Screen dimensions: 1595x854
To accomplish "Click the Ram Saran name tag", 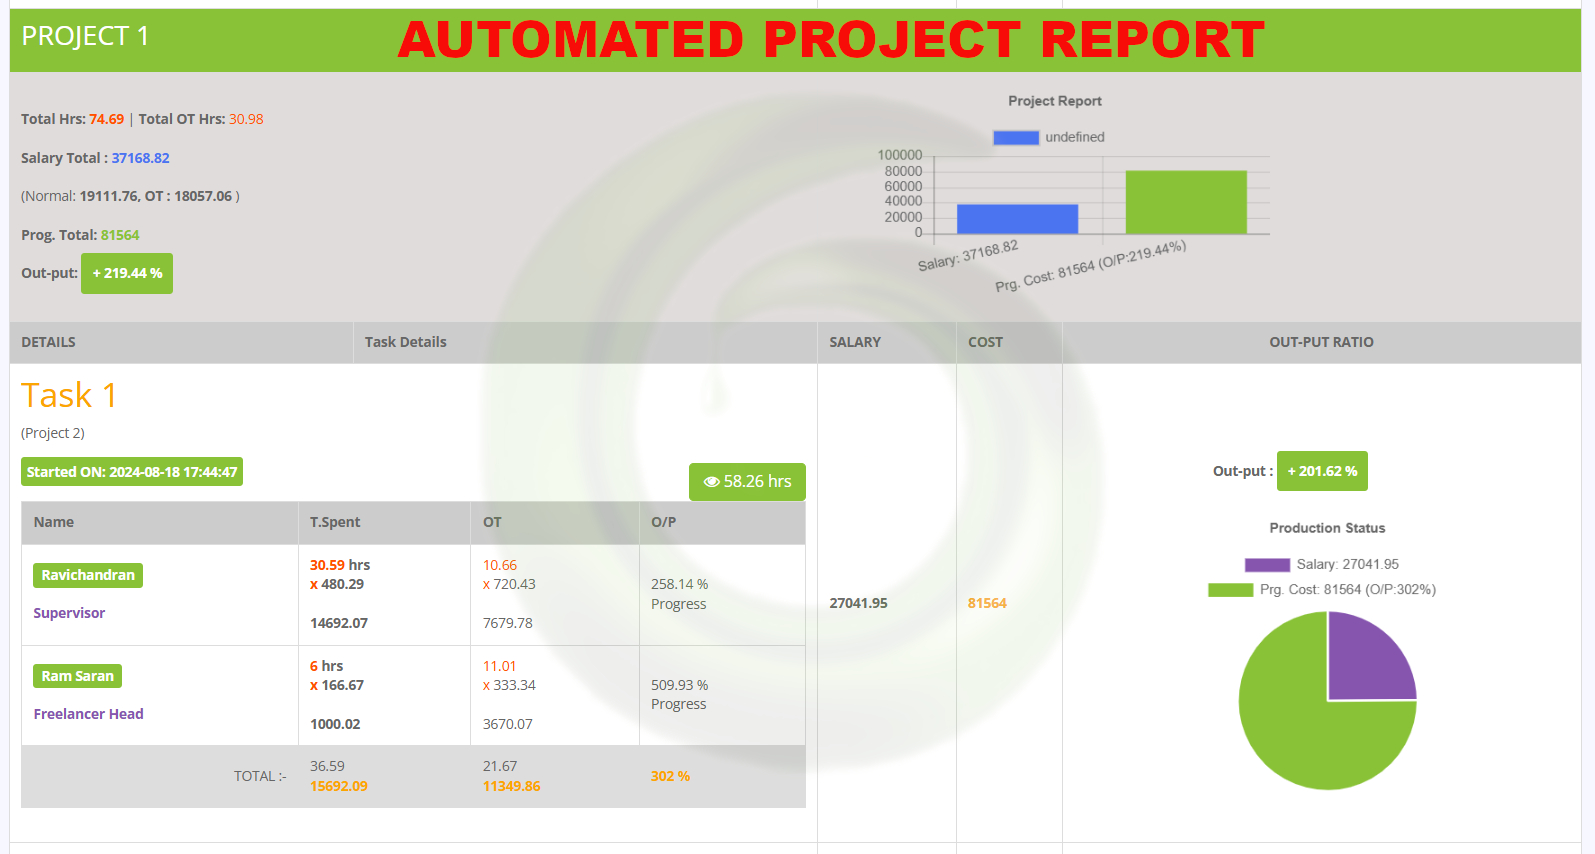I will (77, 676).
